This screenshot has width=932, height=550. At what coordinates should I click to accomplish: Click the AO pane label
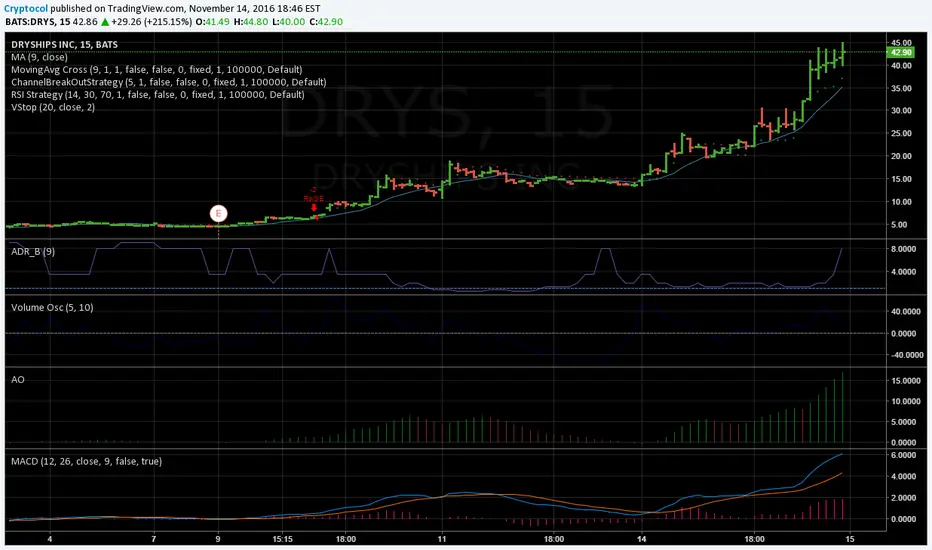coord(18,379)
